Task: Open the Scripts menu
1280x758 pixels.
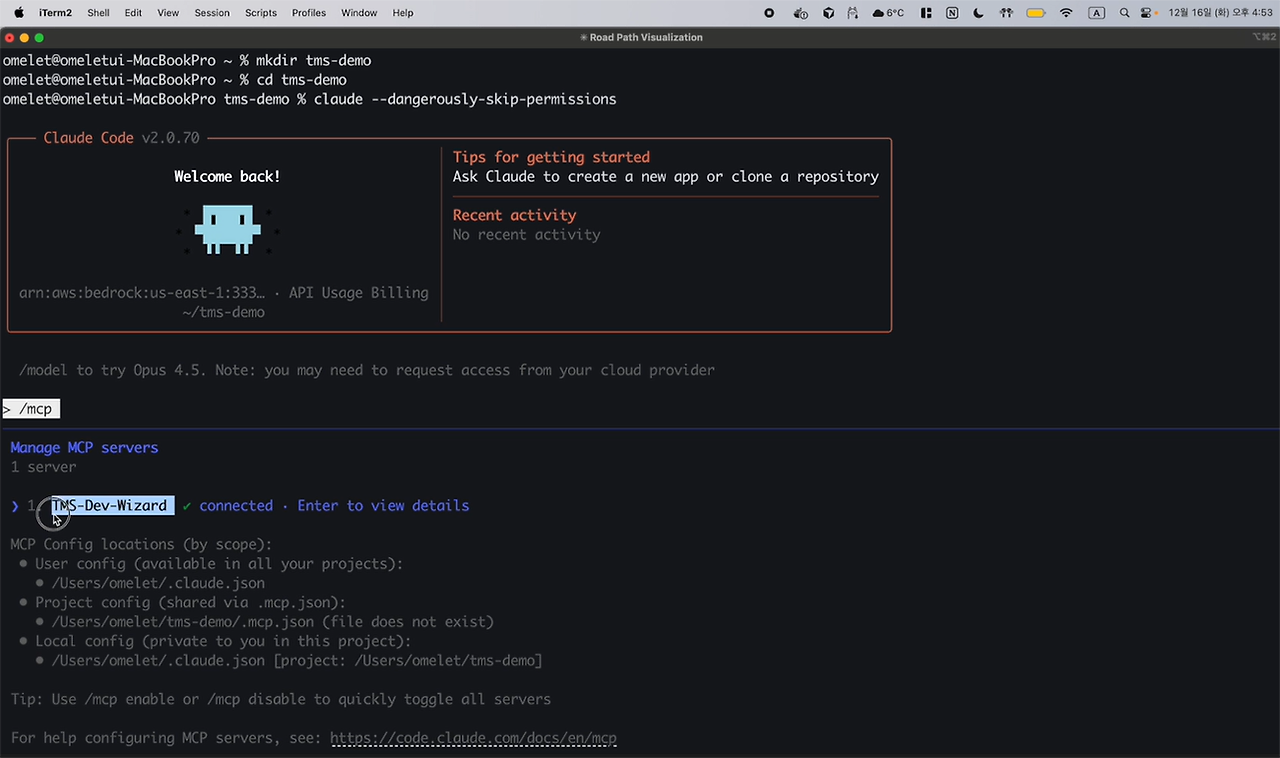Action: click(x=261, y=13)
